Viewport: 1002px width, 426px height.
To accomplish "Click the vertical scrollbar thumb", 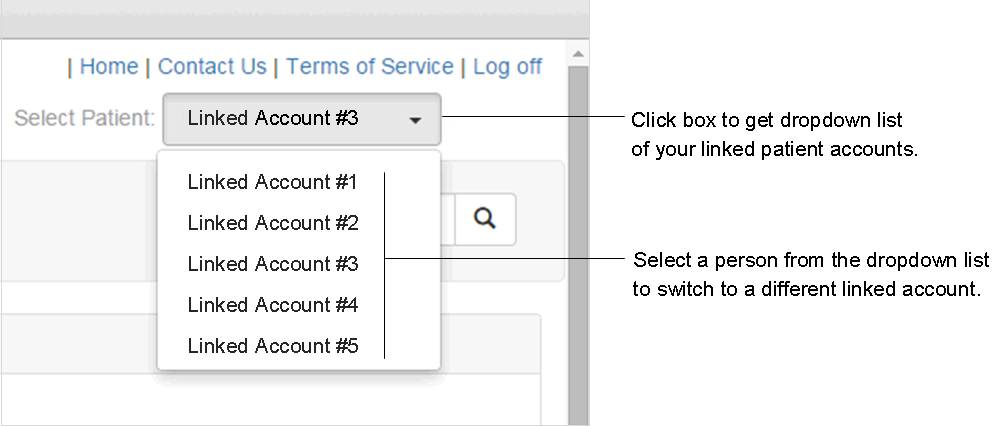I will tap(578, 245).
